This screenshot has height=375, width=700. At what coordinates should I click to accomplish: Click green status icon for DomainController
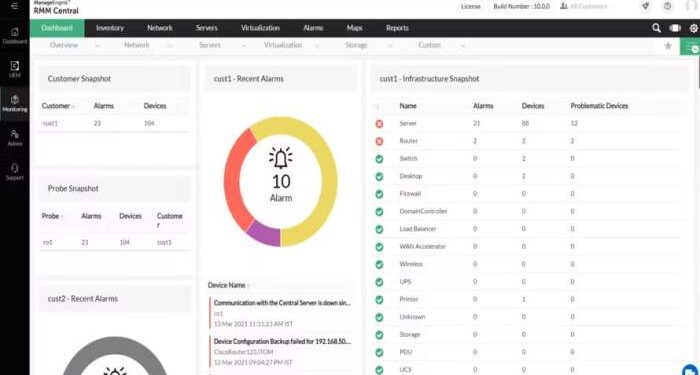coord(379,212)
